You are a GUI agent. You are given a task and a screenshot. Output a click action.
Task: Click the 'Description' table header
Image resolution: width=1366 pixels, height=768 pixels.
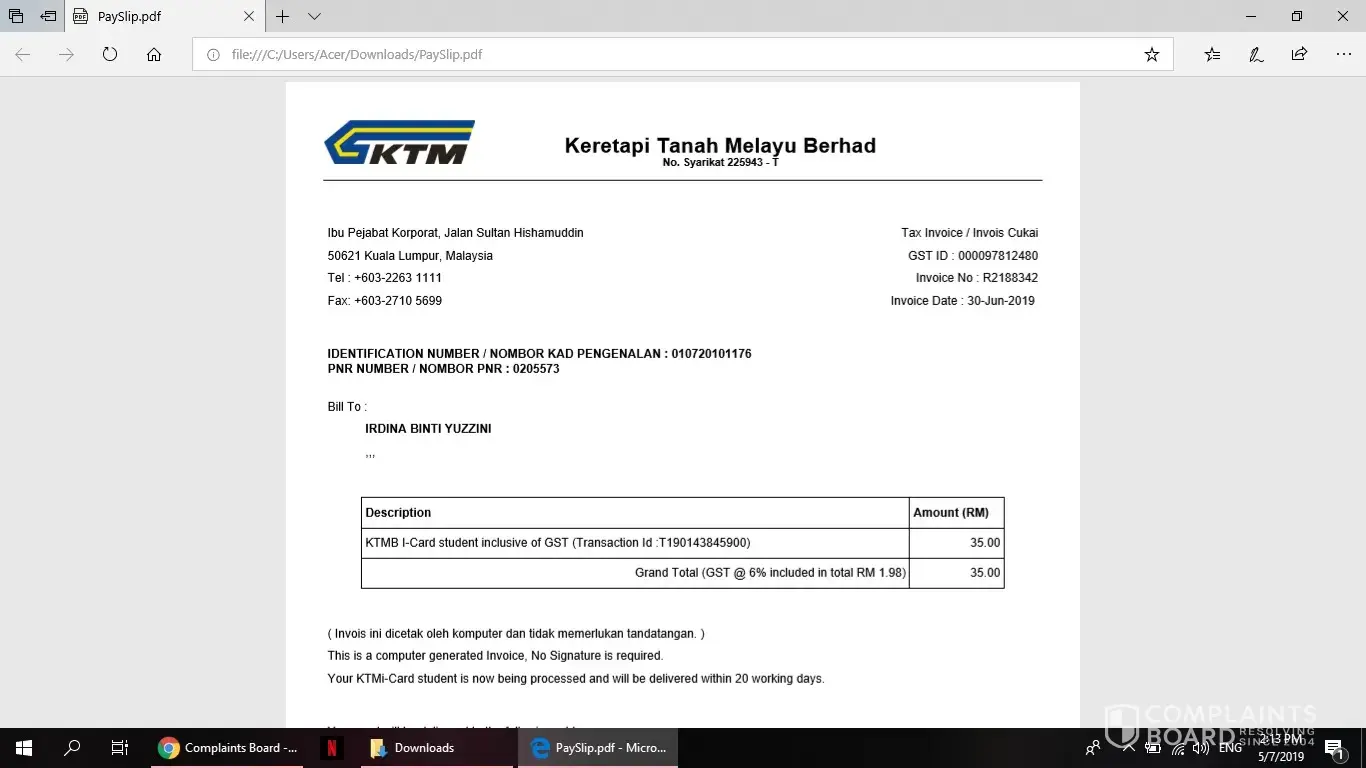point(398,513)
